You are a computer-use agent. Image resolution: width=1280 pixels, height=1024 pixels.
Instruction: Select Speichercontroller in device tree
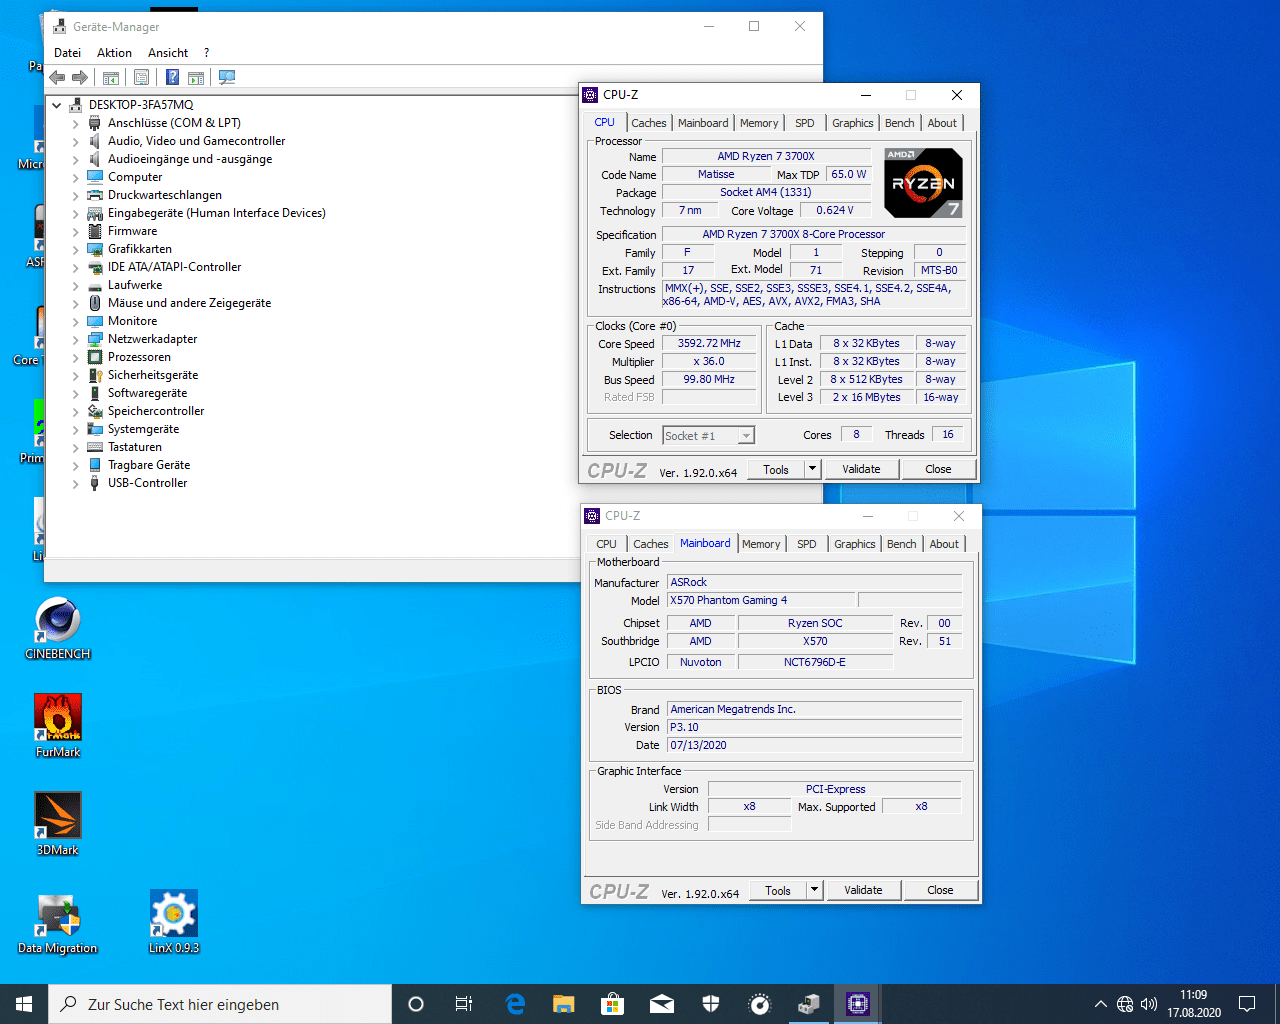click(156, 411)
